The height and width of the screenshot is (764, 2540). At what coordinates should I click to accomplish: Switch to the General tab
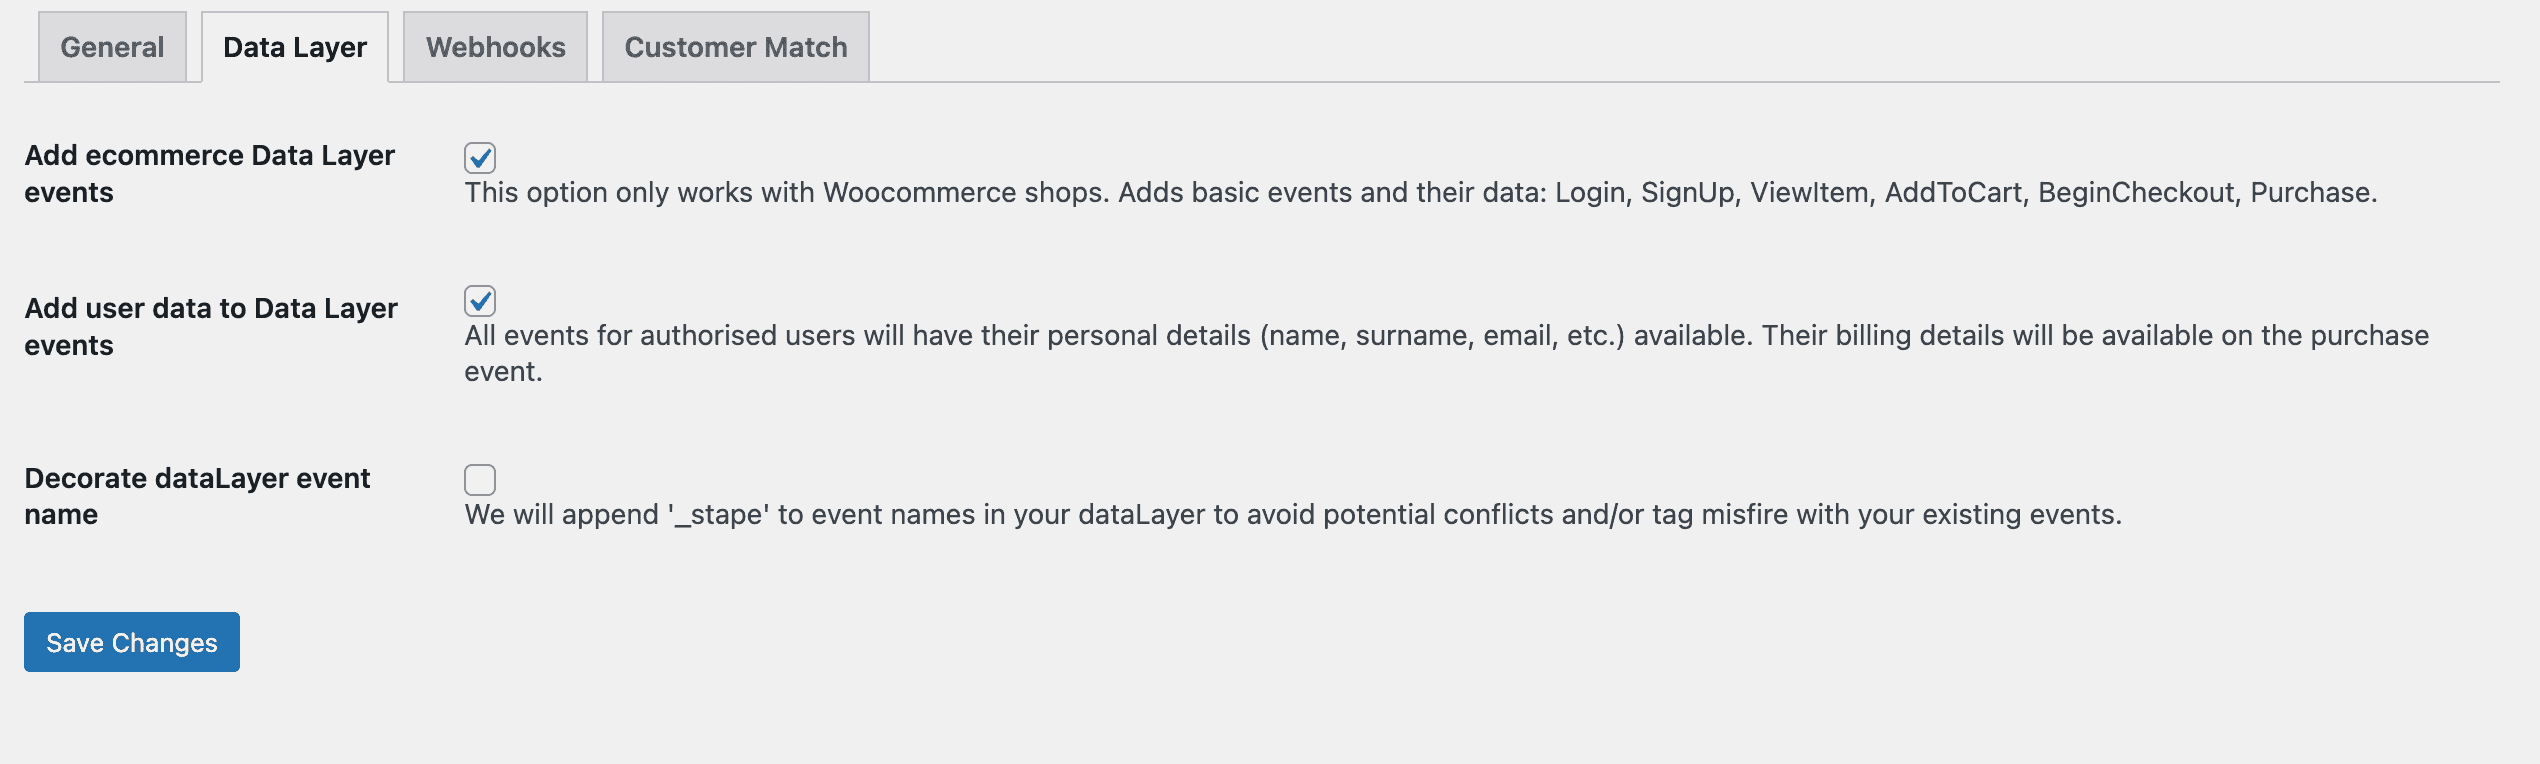[x=112, y=47]
